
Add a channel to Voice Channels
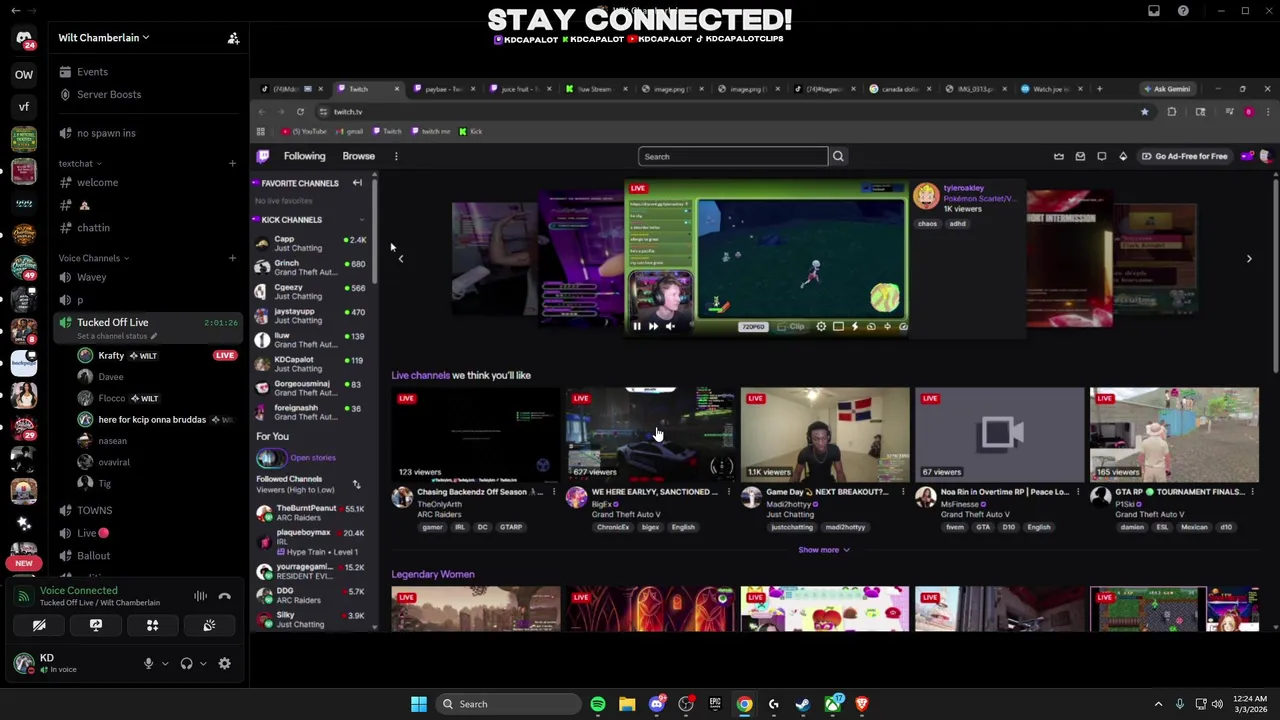[232, 258]
